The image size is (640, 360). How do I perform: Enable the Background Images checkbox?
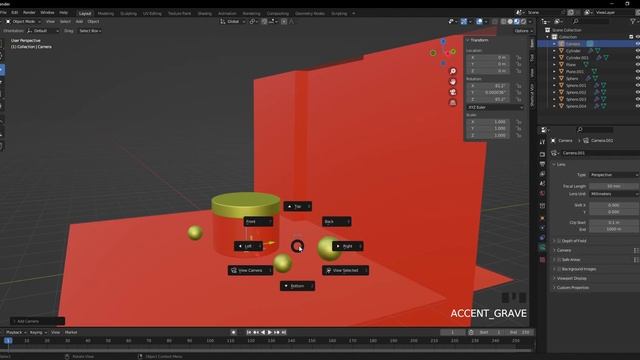point(559,269)
